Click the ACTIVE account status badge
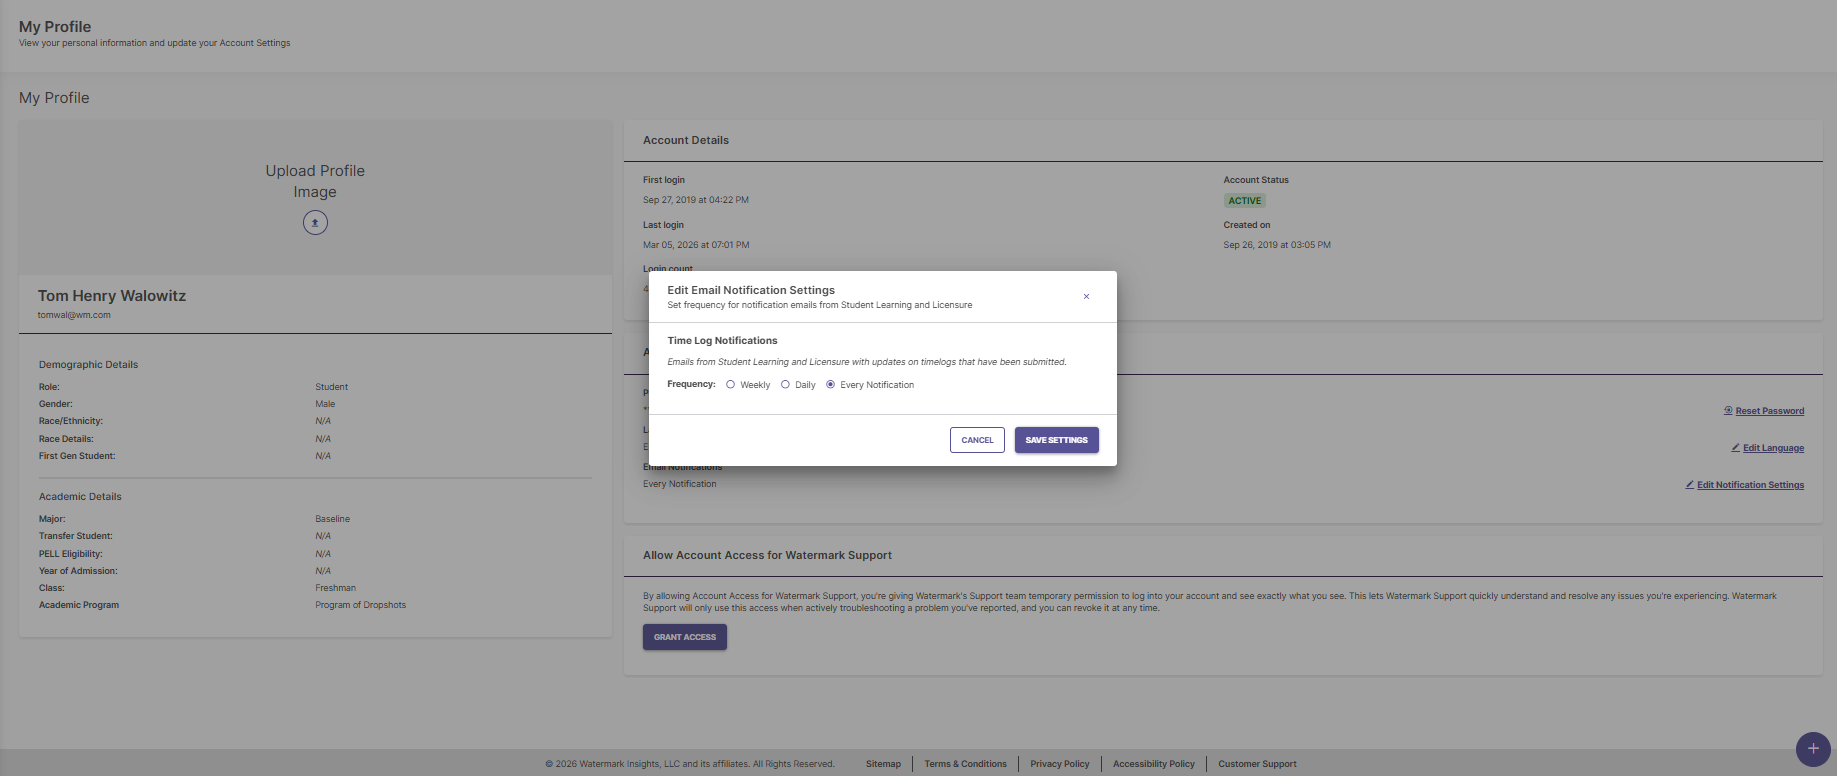This screenshot has height=776, width=1837. 1245,201
